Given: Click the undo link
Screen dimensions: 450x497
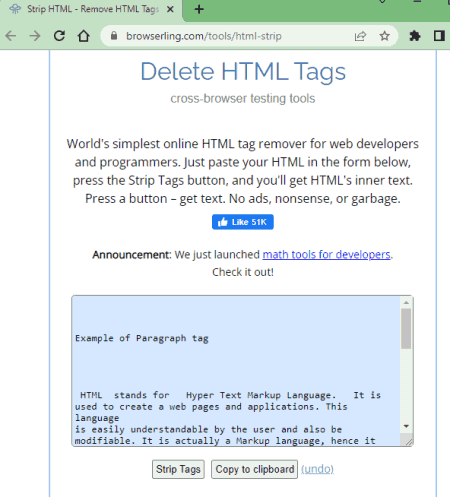Looking at the screenshot, I should pyautogui.click(x=317, y=469).
